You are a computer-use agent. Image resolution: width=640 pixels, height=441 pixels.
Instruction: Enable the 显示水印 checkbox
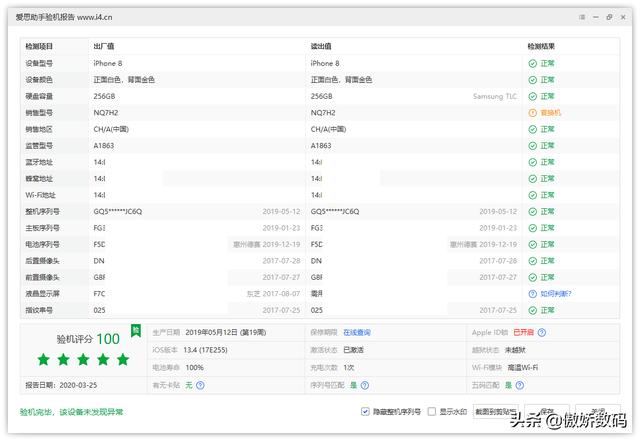click(x=432, y=412)
